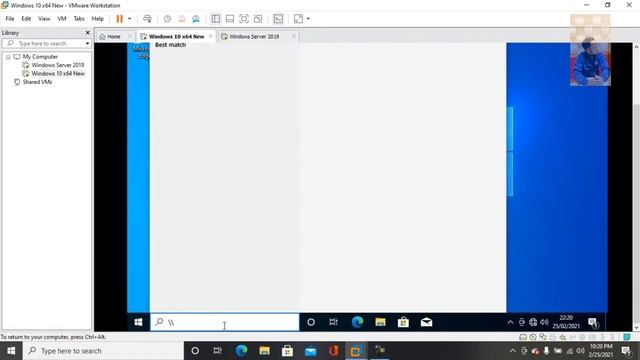Open File Explorer in the guest taskbar
Viewport: 640px width, 360px height.
tap(380, 322)
